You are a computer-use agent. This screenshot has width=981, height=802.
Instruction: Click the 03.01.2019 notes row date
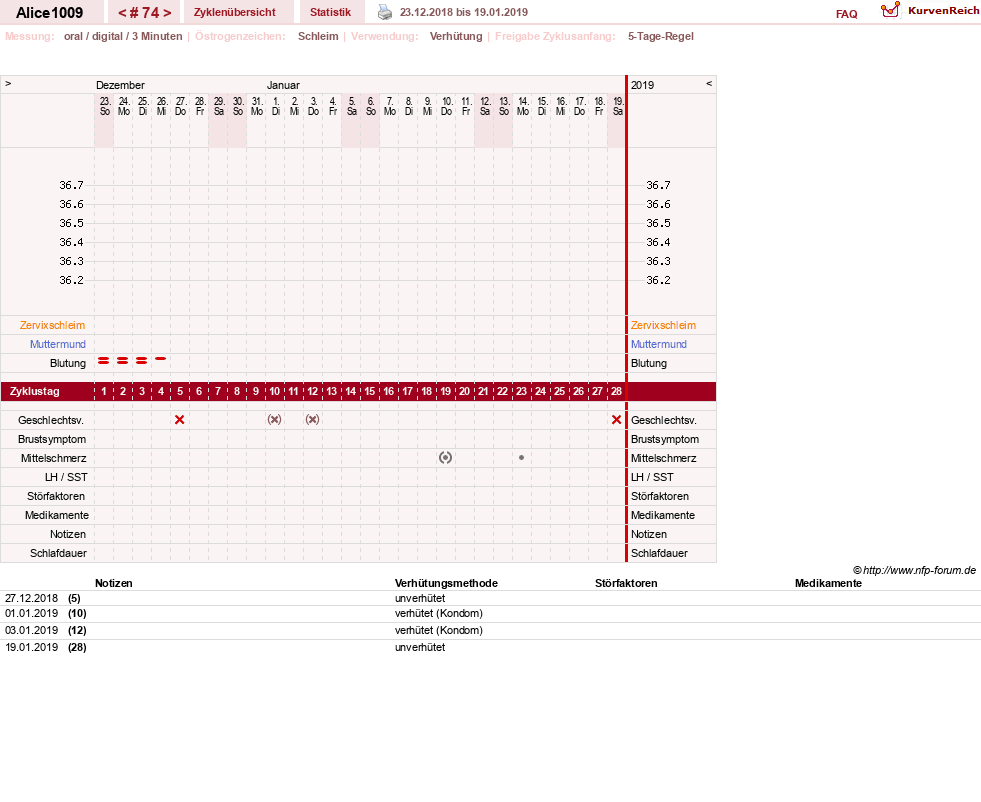pos(31,630)
